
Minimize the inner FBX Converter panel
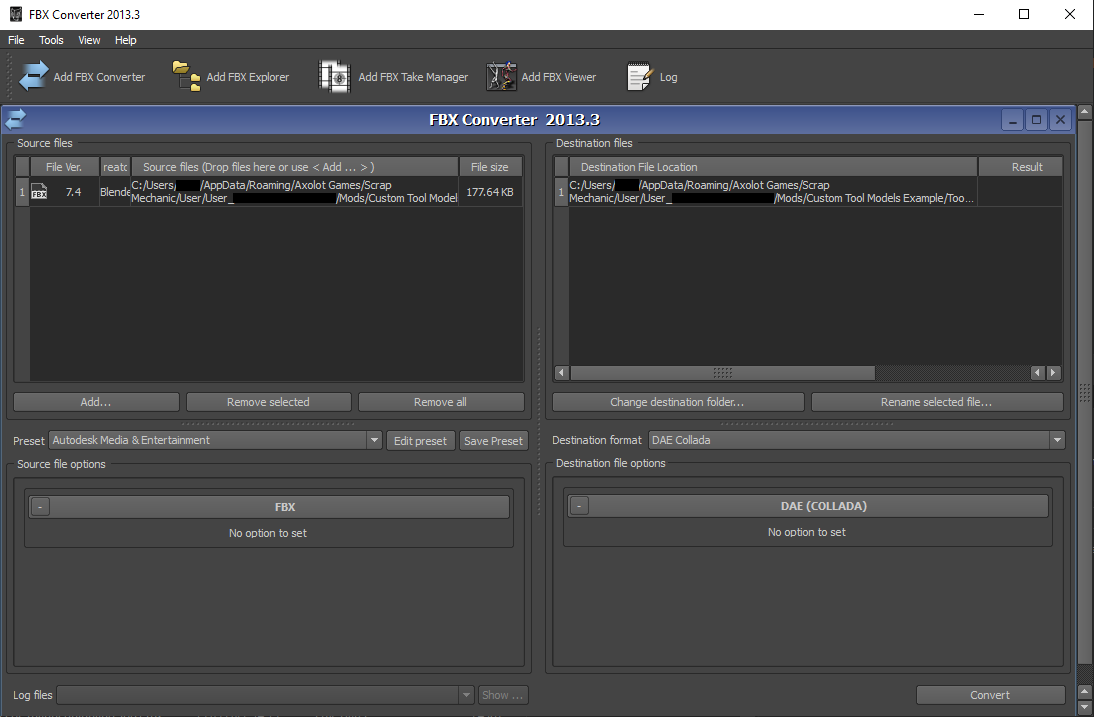click(x=1012, y=120)
